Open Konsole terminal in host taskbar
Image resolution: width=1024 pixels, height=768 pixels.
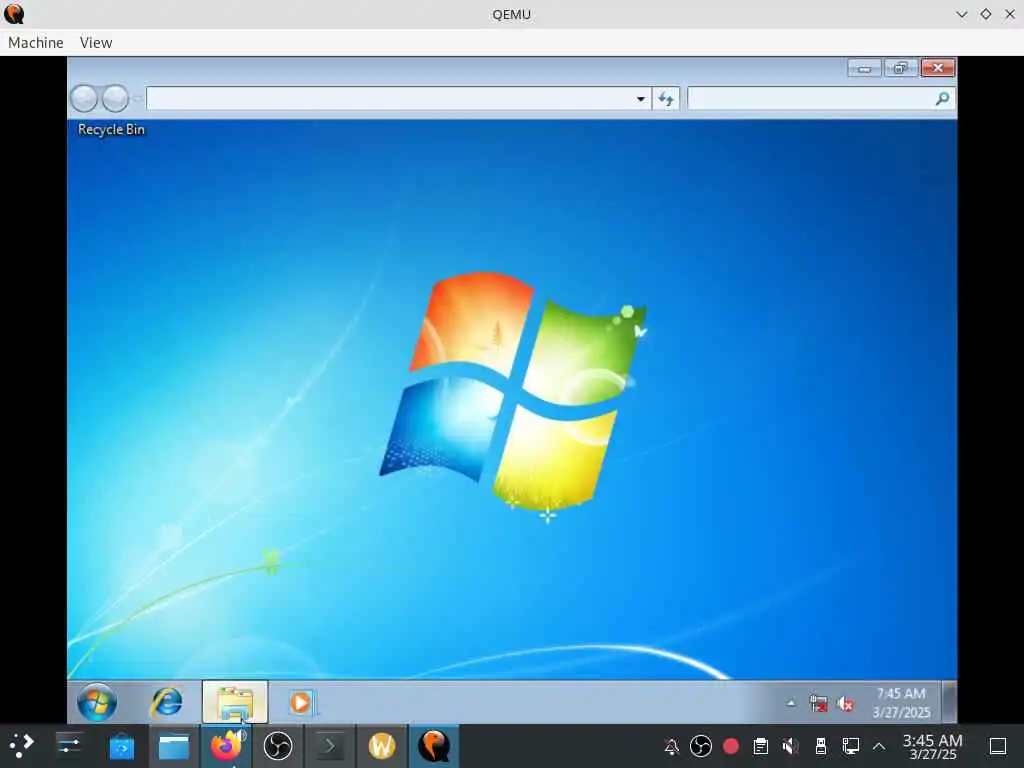pyautogui.click(x=330, y=746)
